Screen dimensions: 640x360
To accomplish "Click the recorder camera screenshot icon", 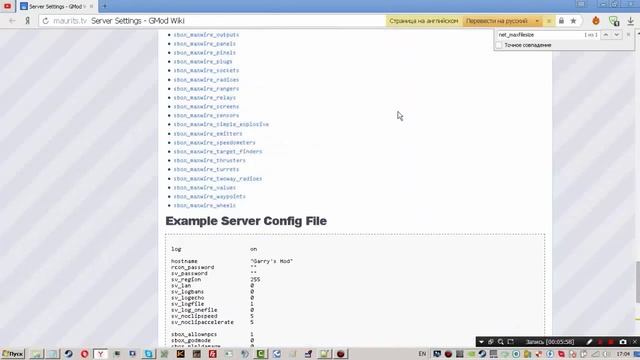I will click(x=622, y=342).
